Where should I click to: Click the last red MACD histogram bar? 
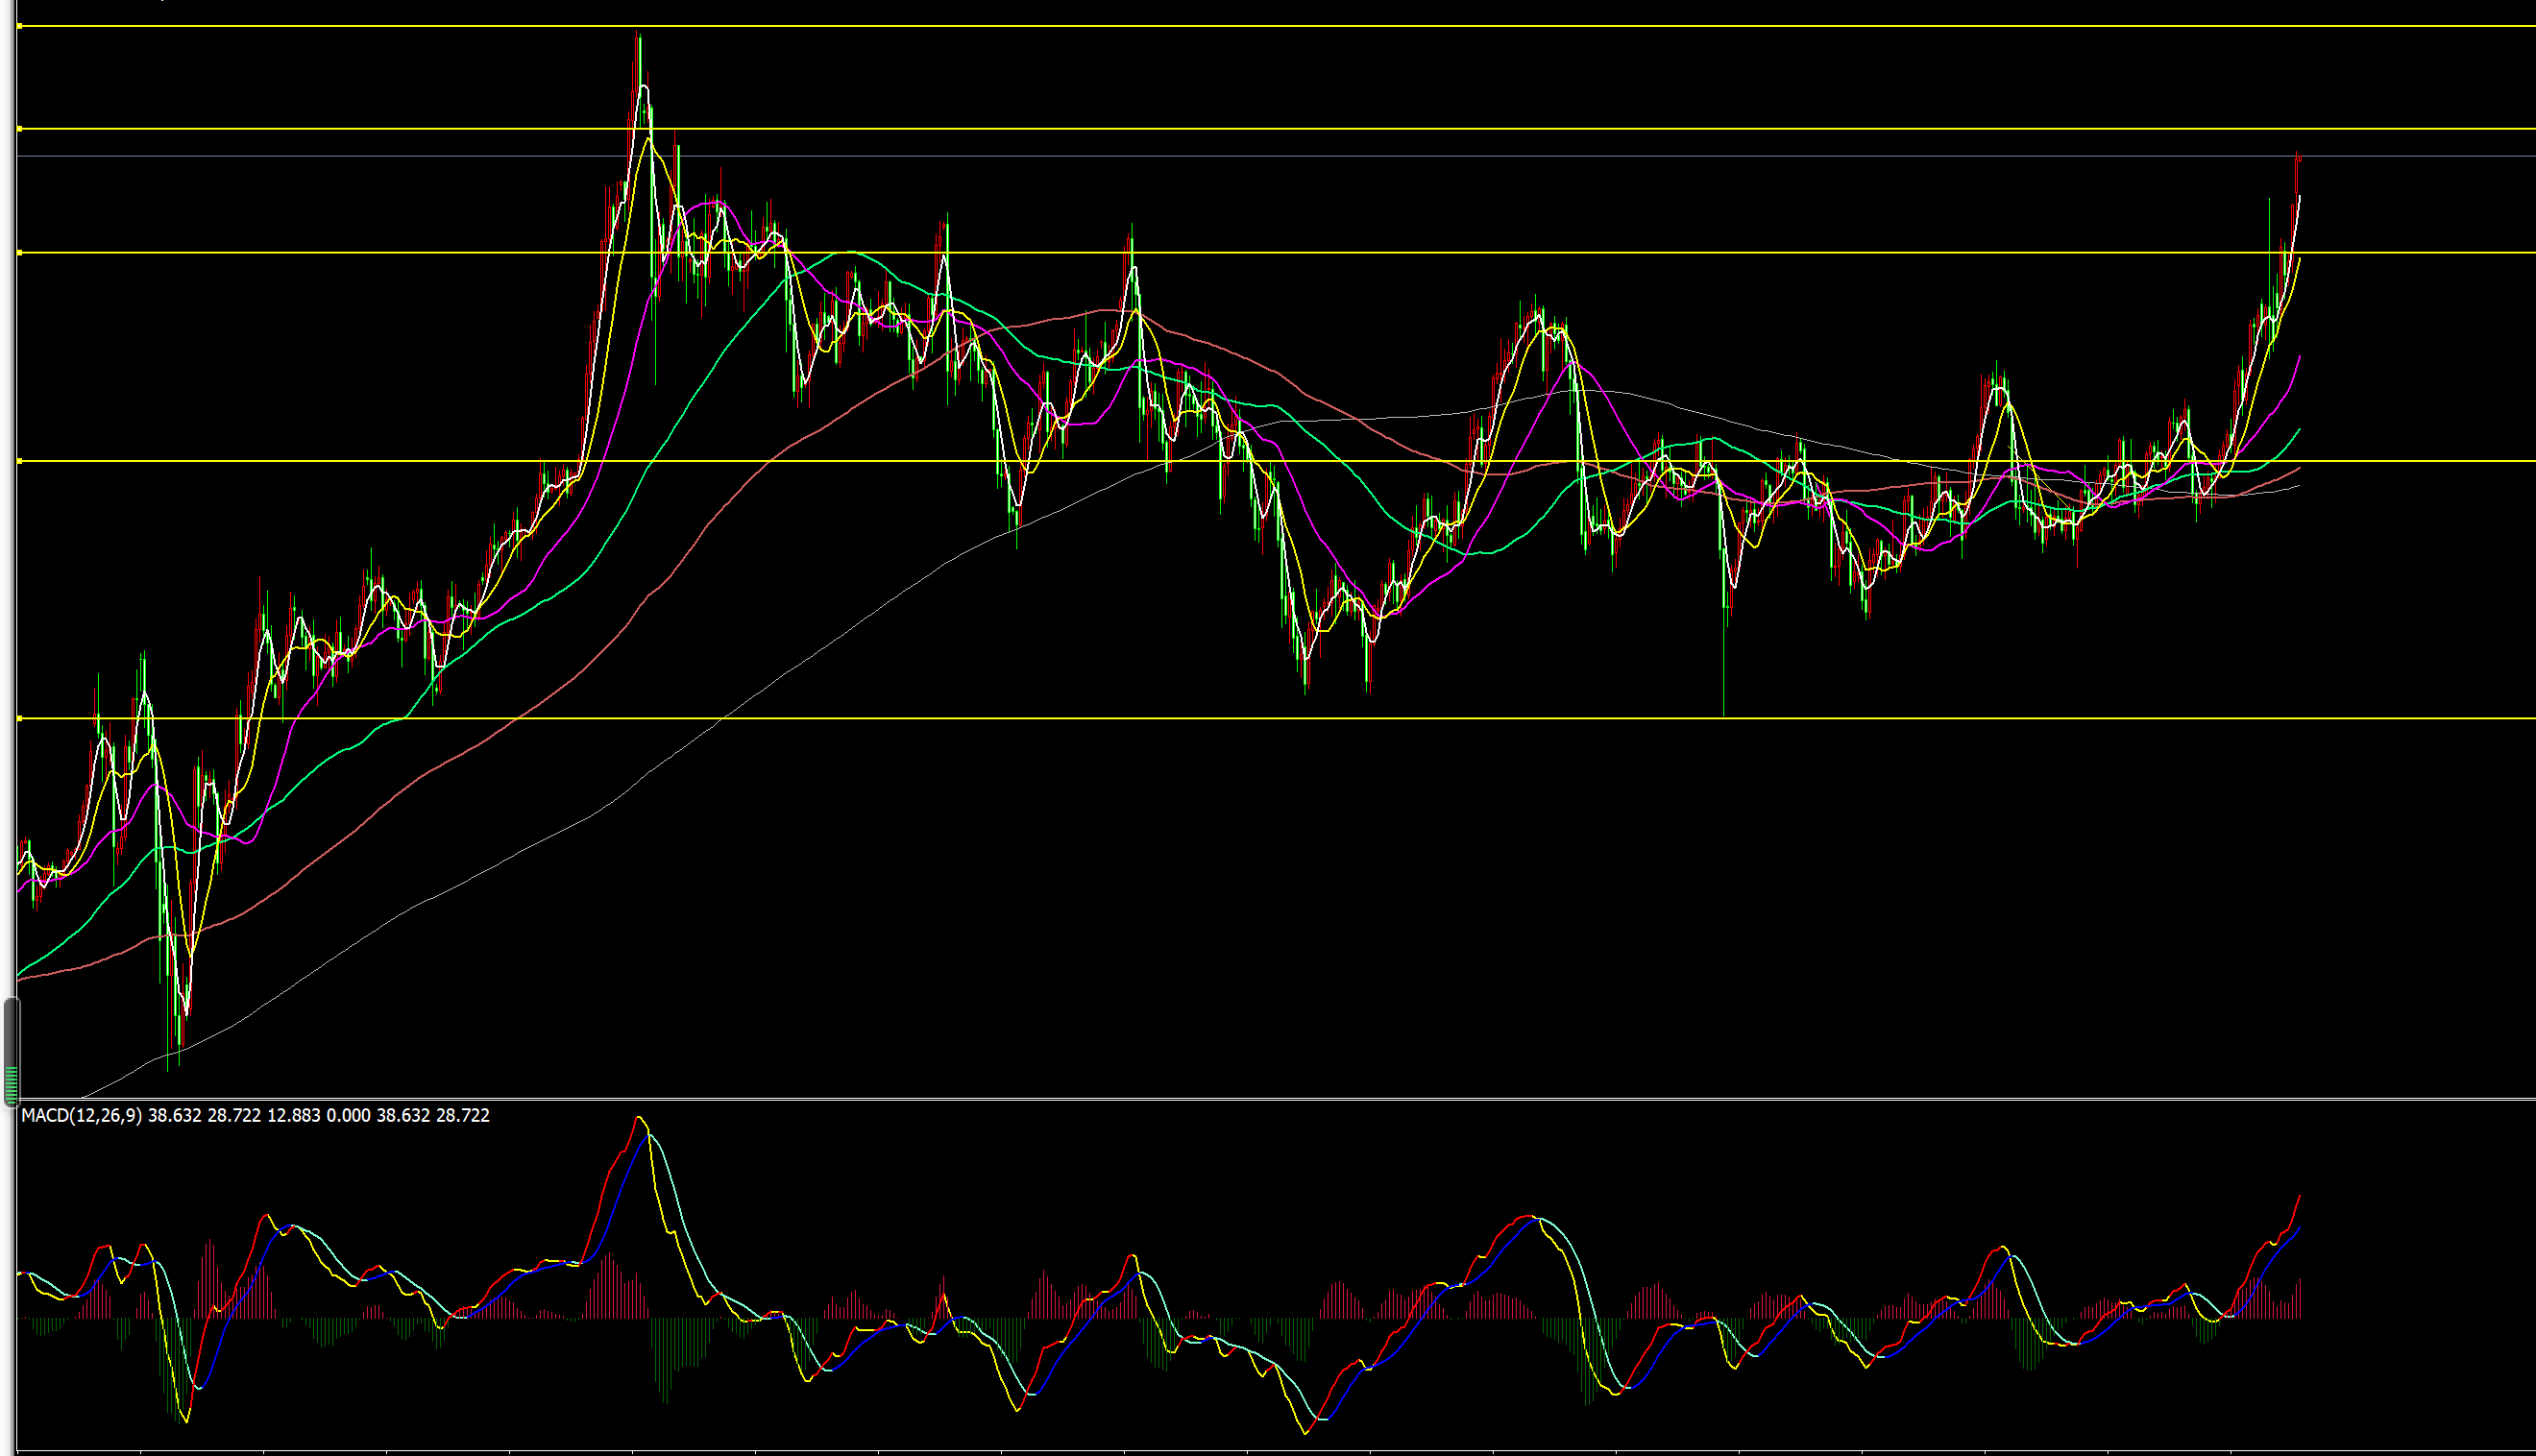pos(2300,1298)
